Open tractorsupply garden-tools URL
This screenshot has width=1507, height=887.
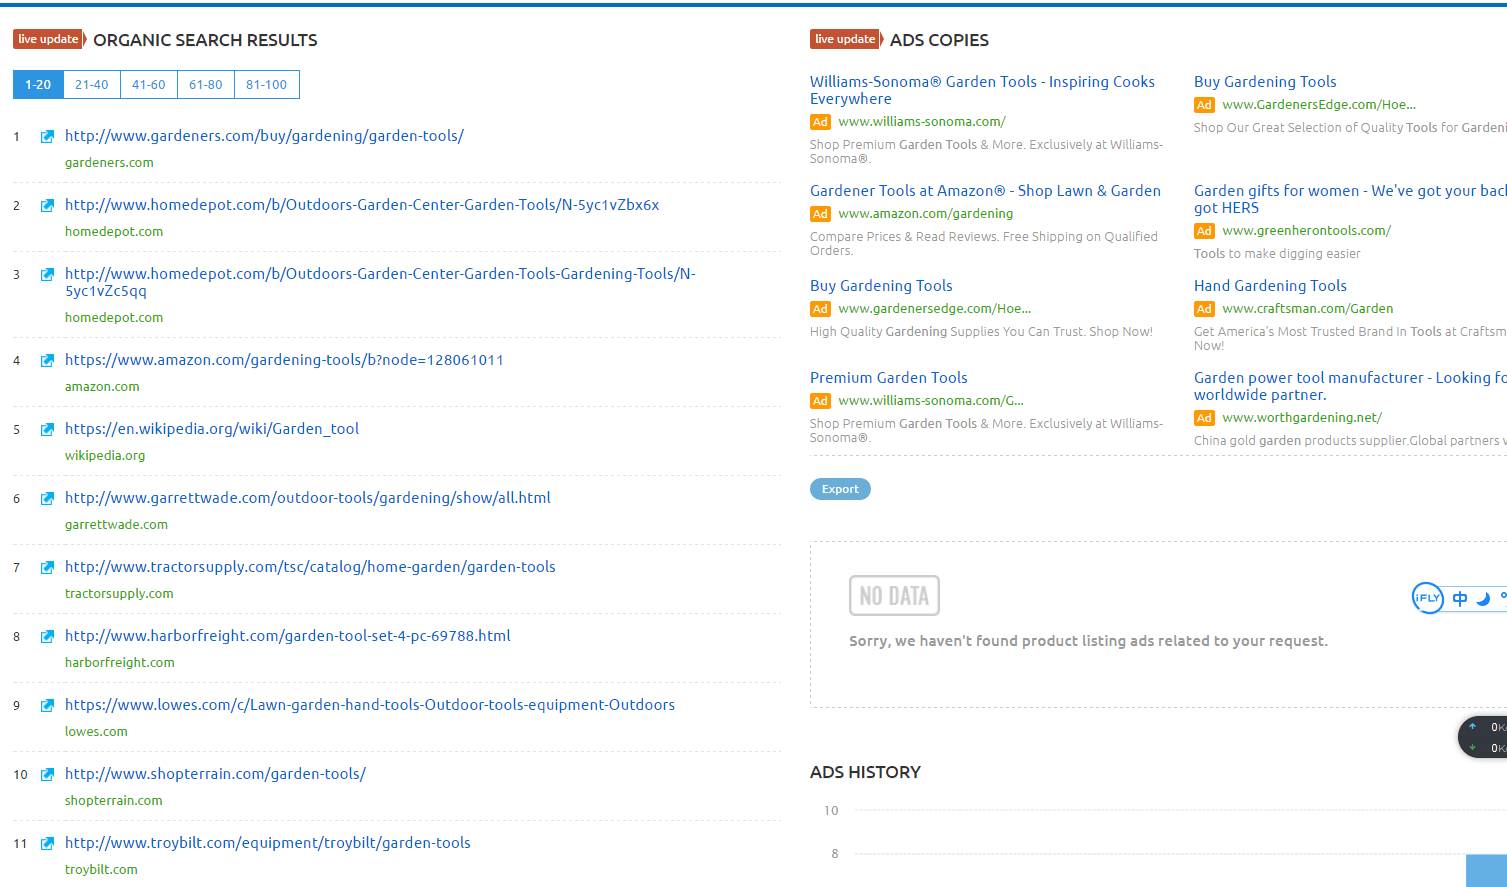310,567
